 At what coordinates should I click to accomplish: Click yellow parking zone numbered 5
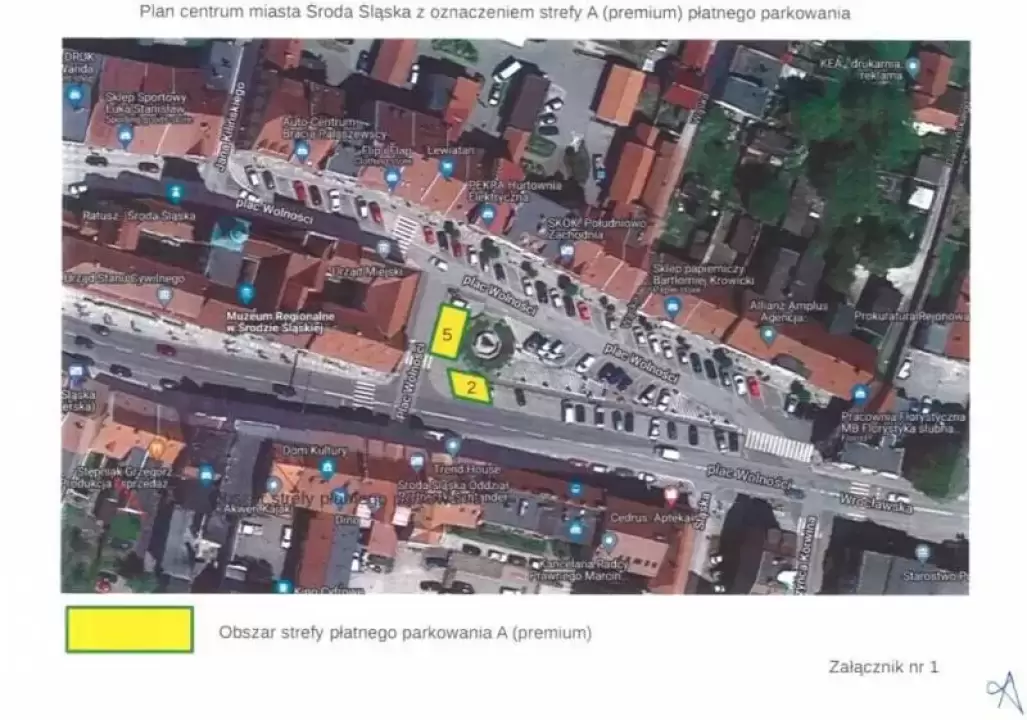click(x=449, y=334)
